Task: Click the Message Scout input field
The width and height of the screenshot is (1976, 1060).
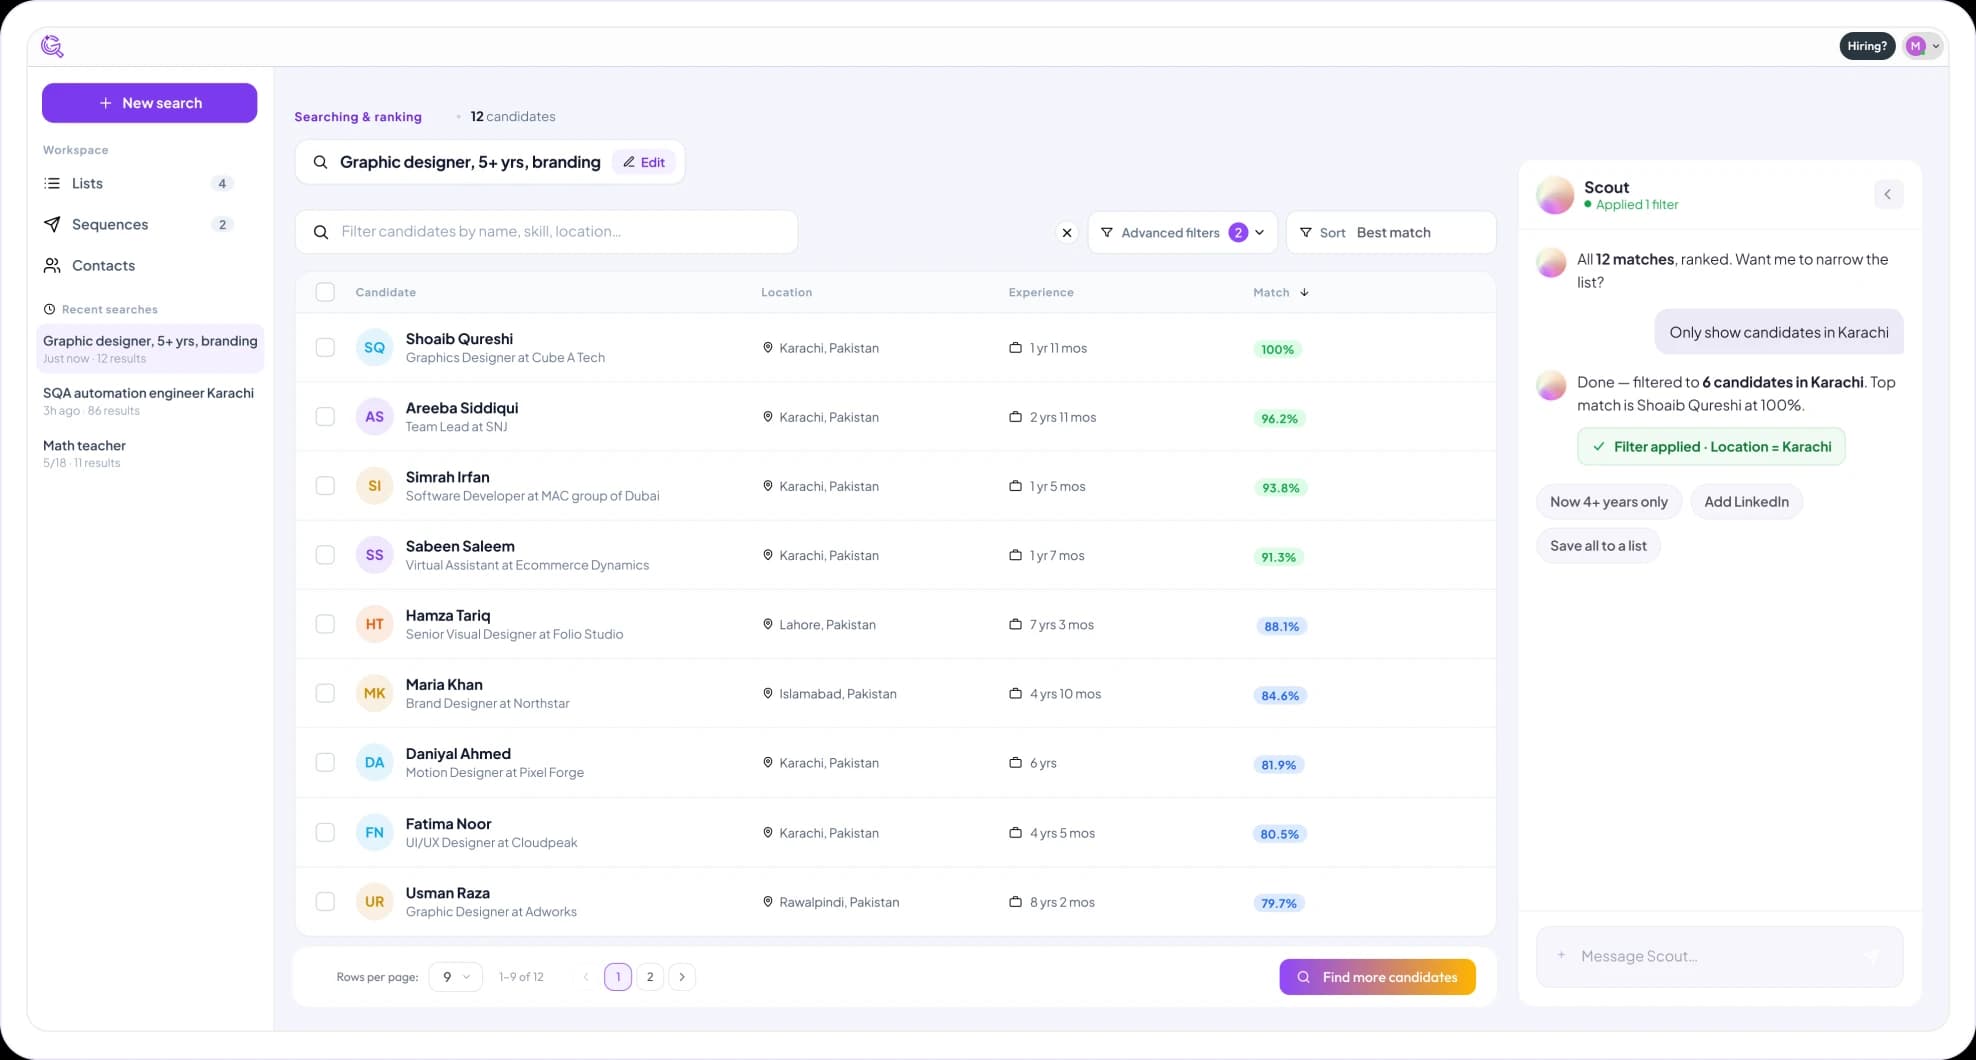Action: (1719, 956)
